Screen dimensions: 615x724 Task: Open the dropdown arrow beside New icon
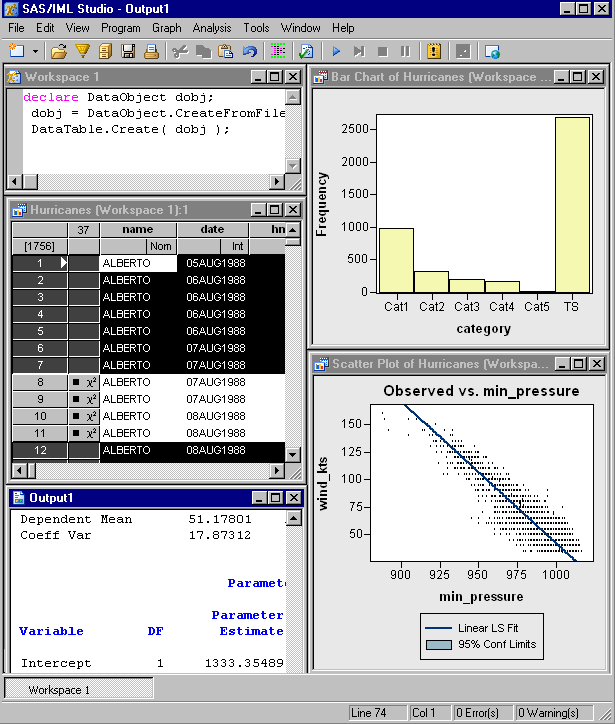[36, 51]
